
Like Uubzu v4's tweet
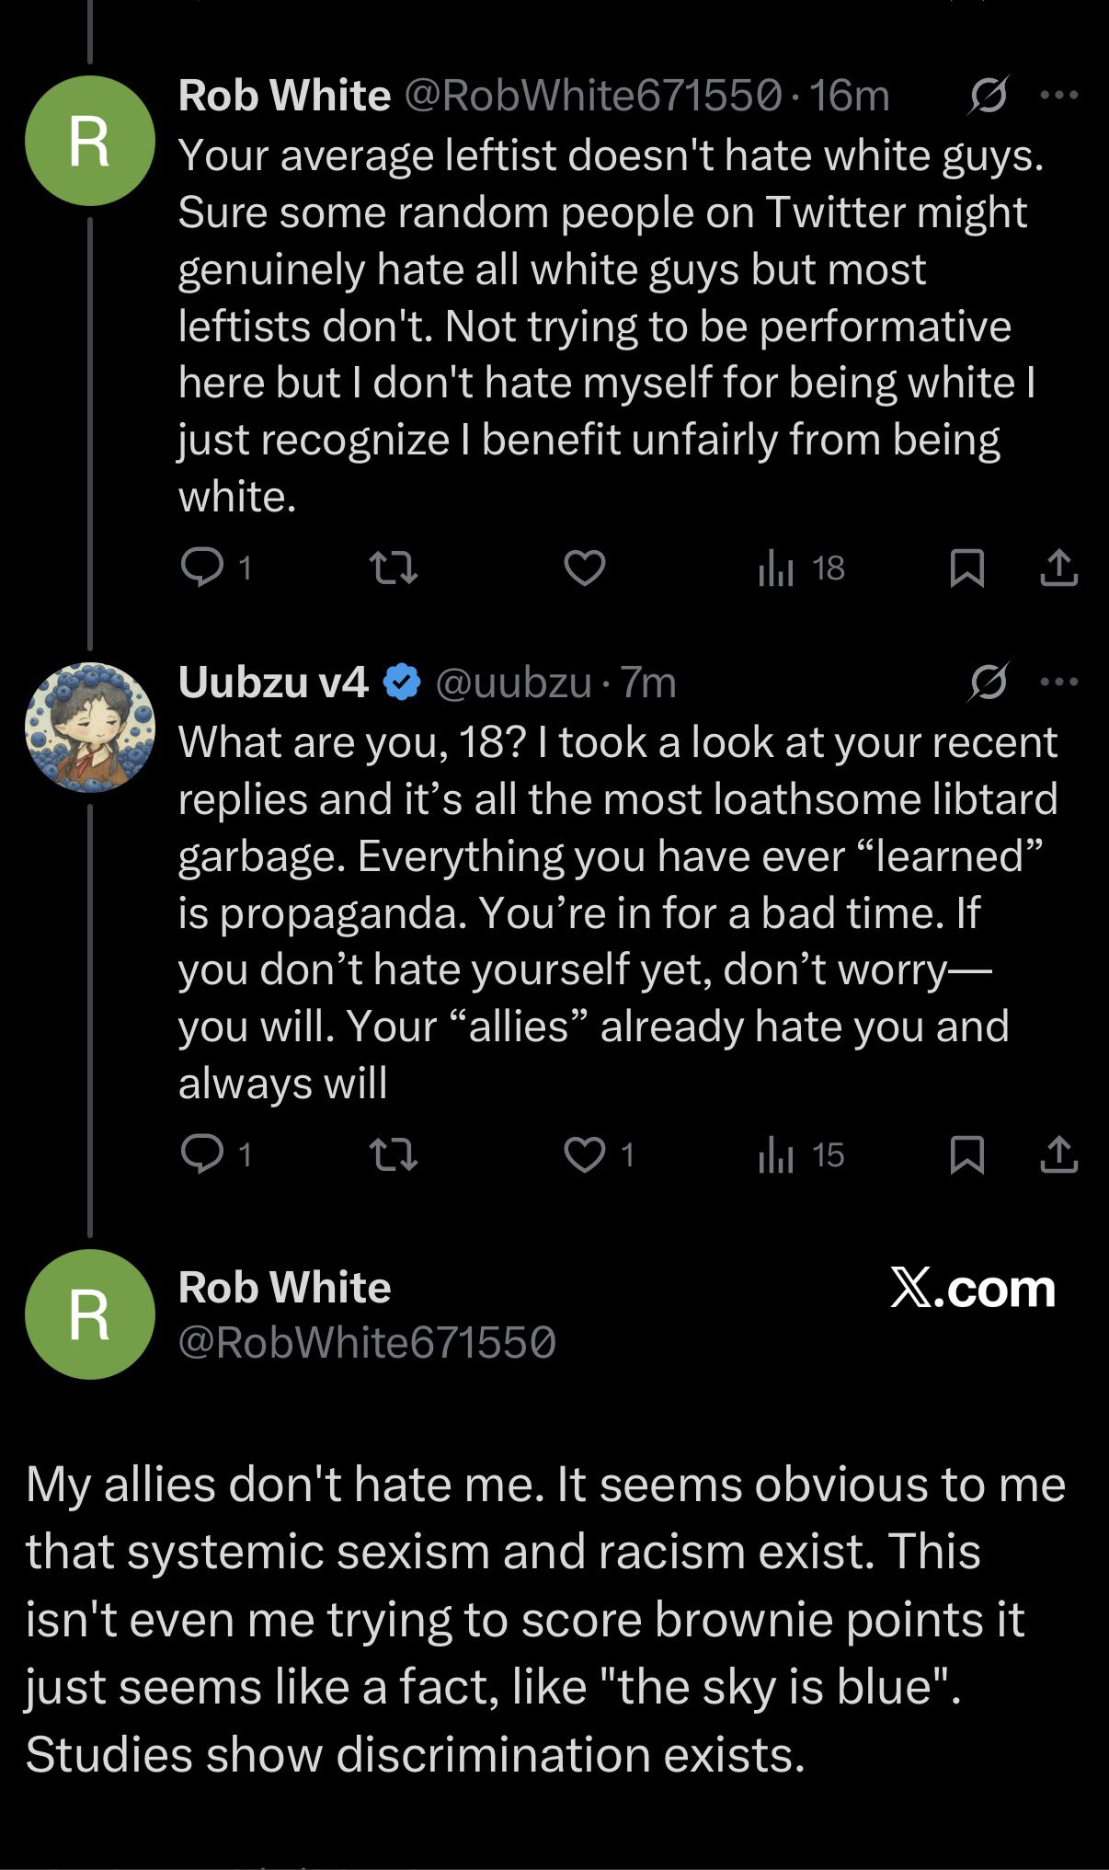point(585,1155)
